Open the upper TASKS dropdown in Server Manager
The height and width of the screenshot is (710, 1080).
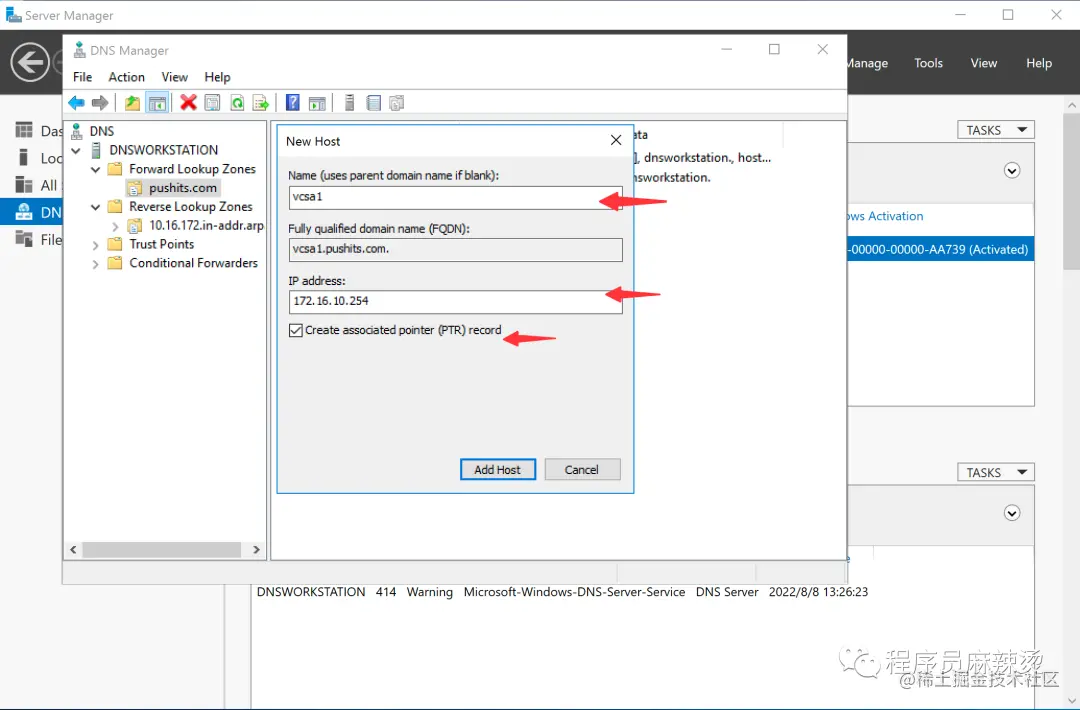click(996, 130)
